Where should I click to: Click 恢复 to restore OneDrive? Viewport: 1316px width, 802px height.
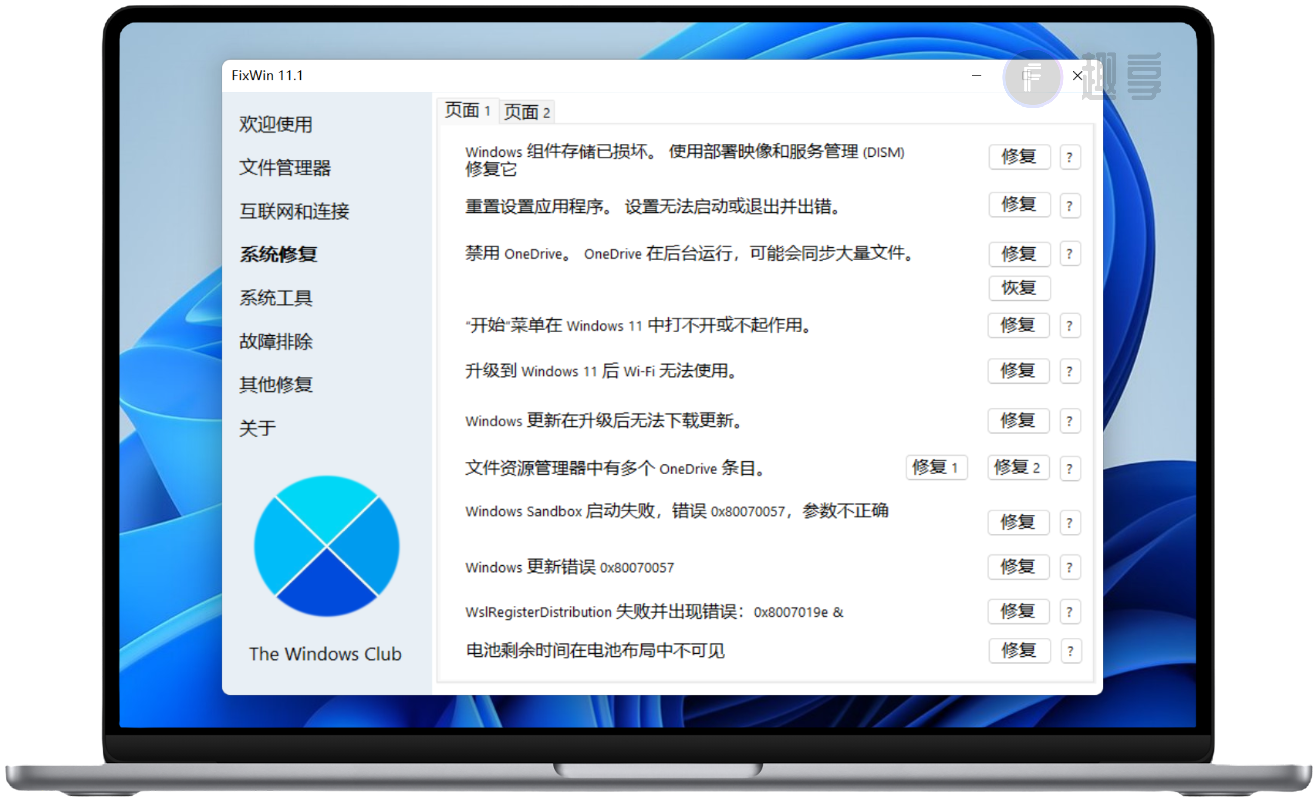point(1019,288)
